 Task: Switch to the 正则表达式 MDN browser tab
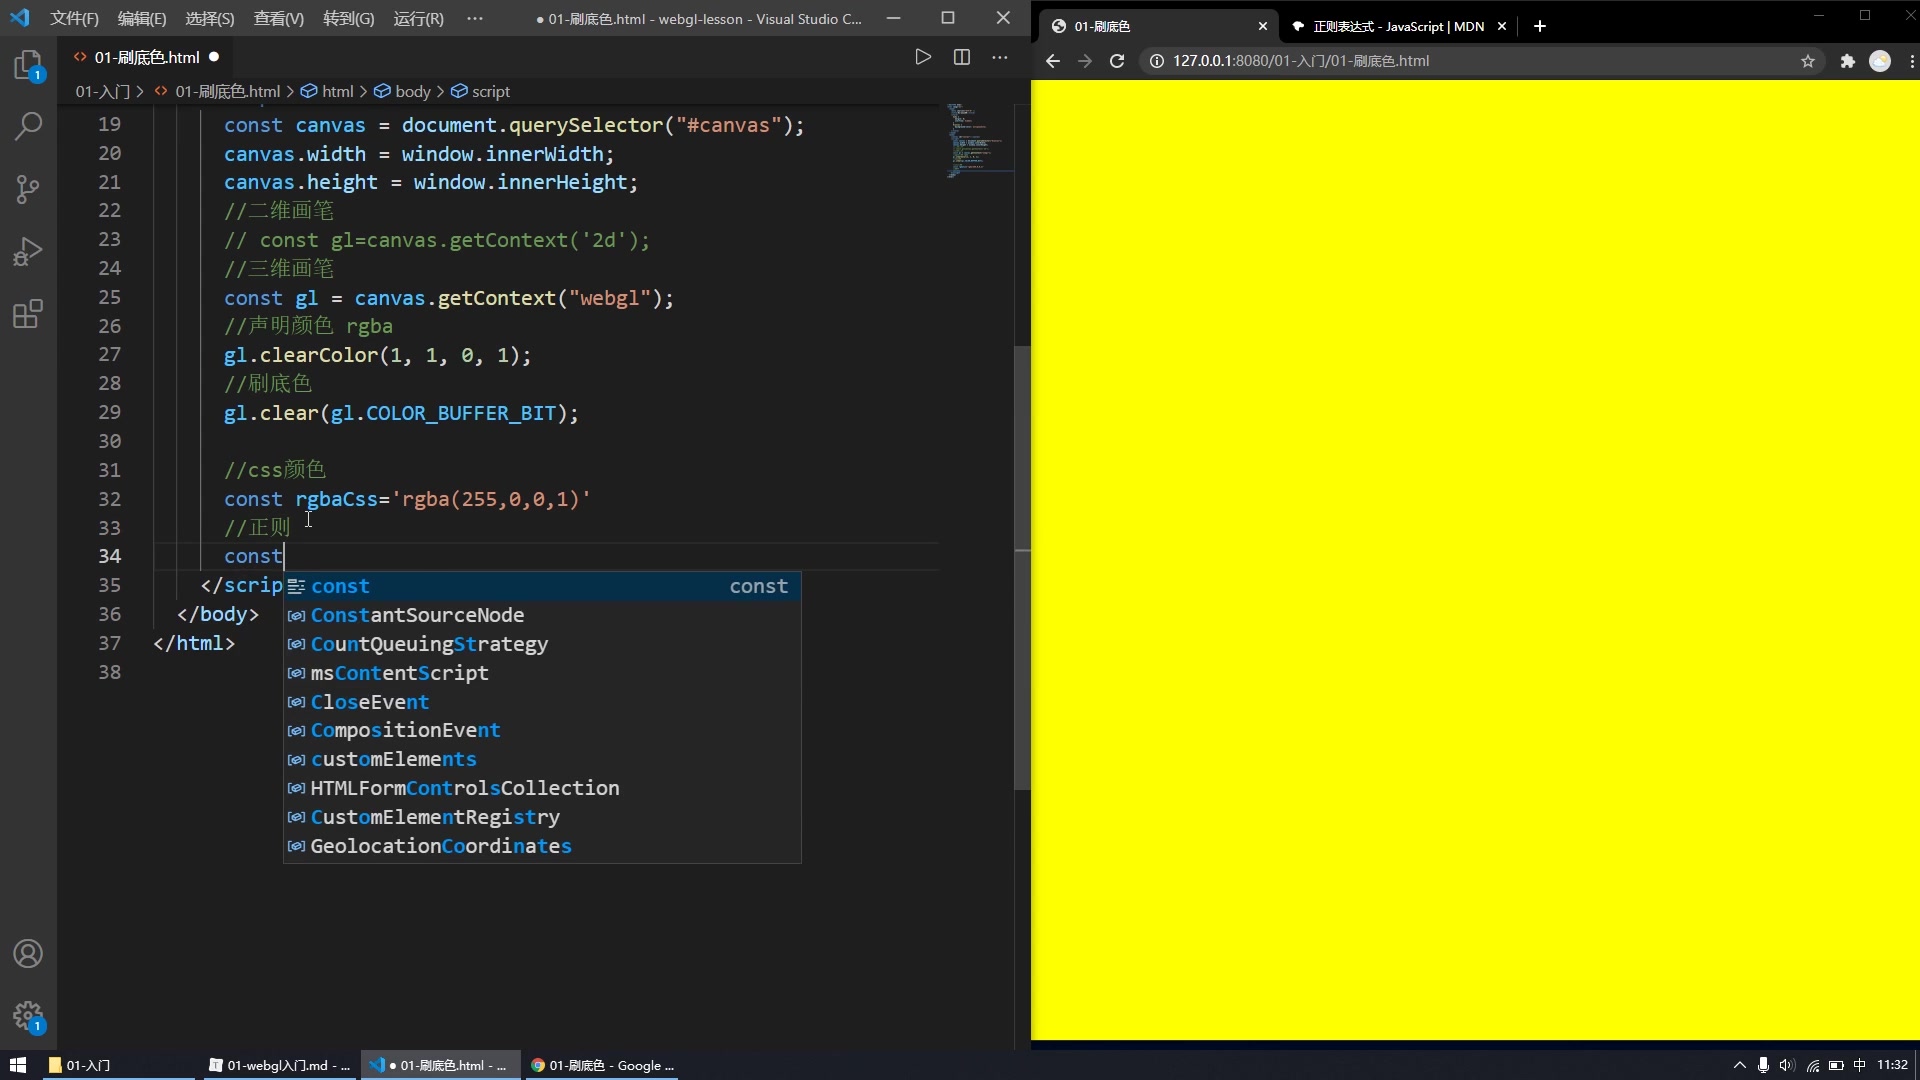point(1397,27)
